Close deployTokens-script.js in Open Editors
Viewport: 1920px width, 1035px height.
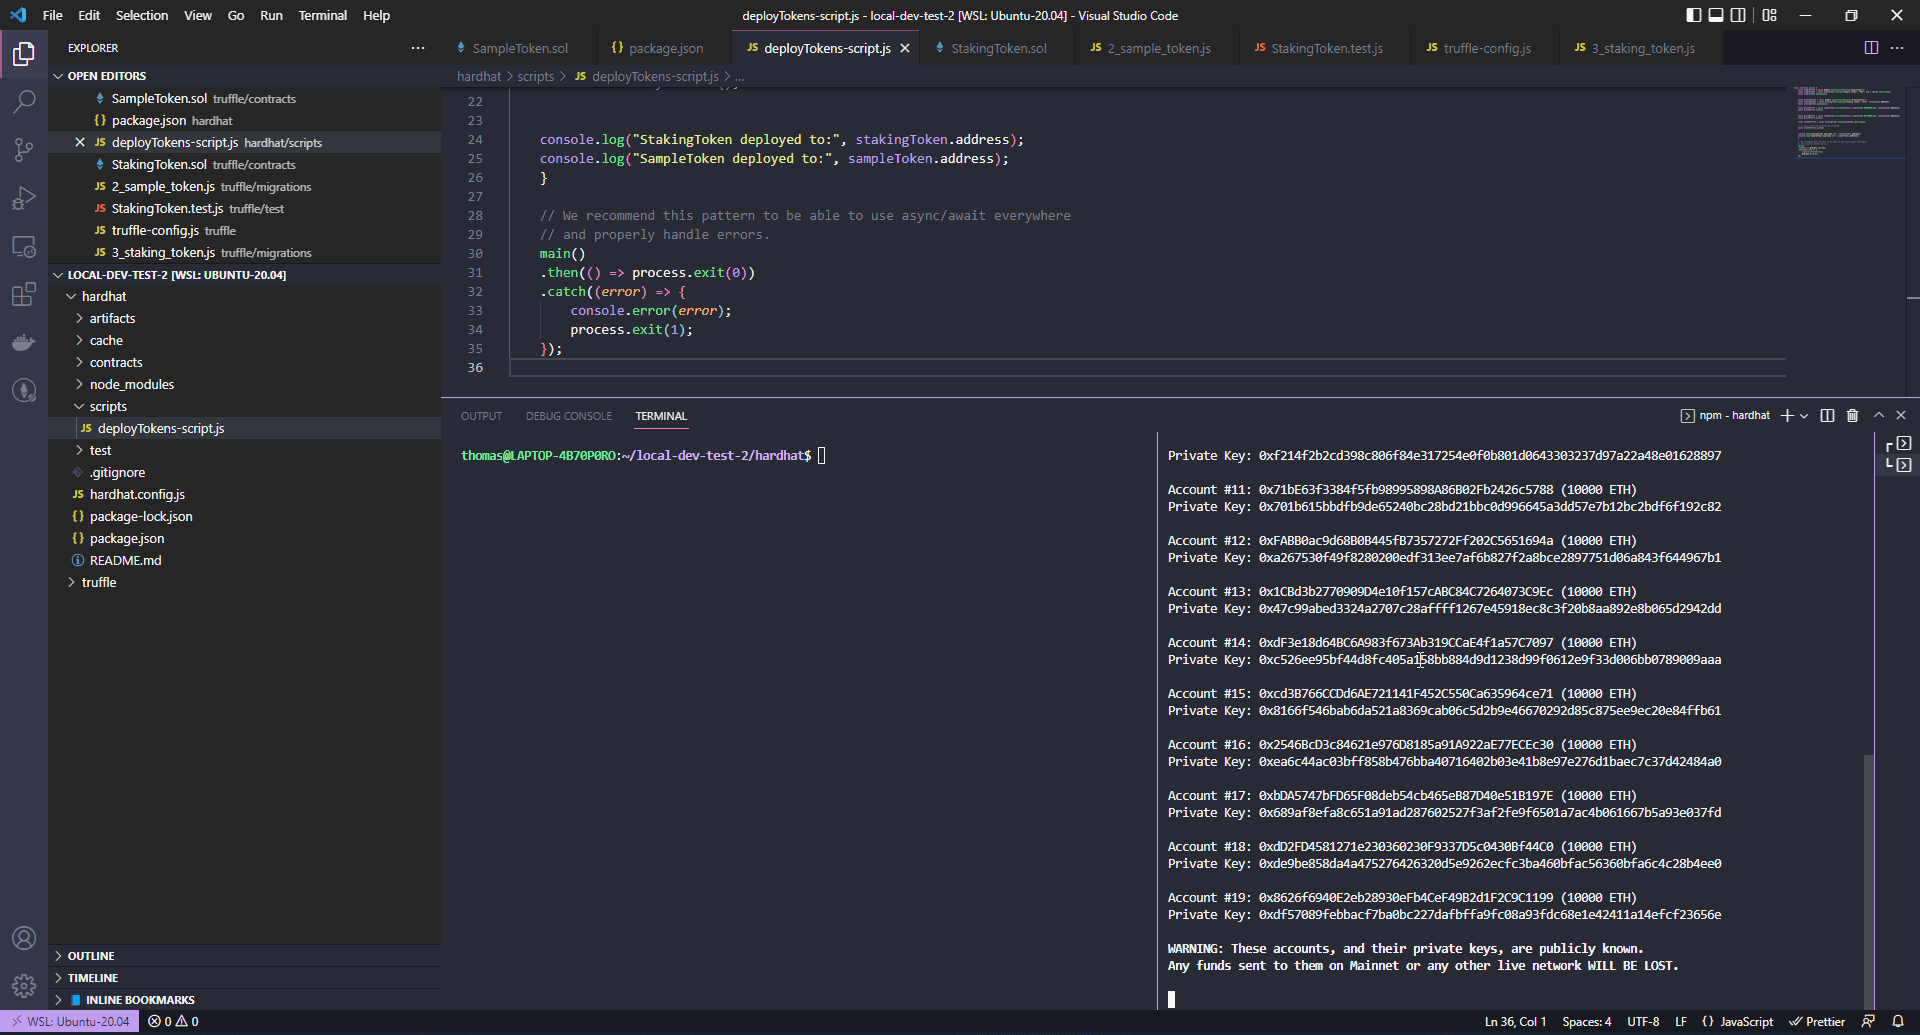tap(80, 142)
